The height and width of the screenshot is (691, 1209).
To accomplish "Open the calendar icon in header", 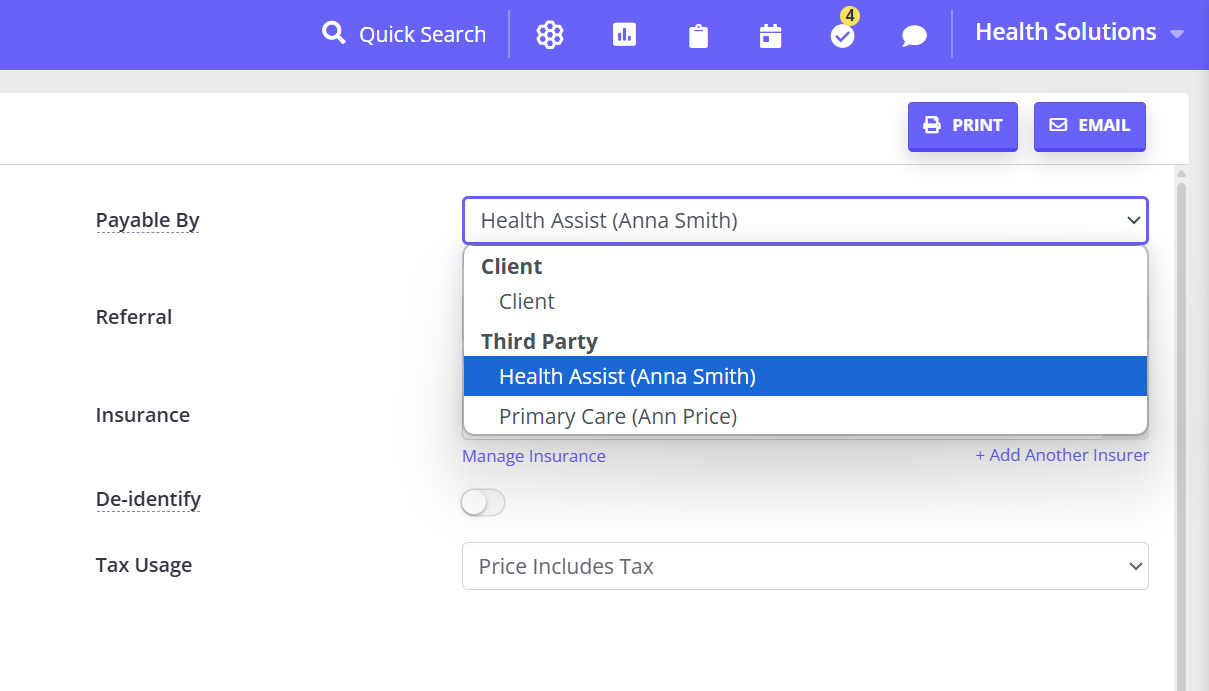I will tap(770, 36).
